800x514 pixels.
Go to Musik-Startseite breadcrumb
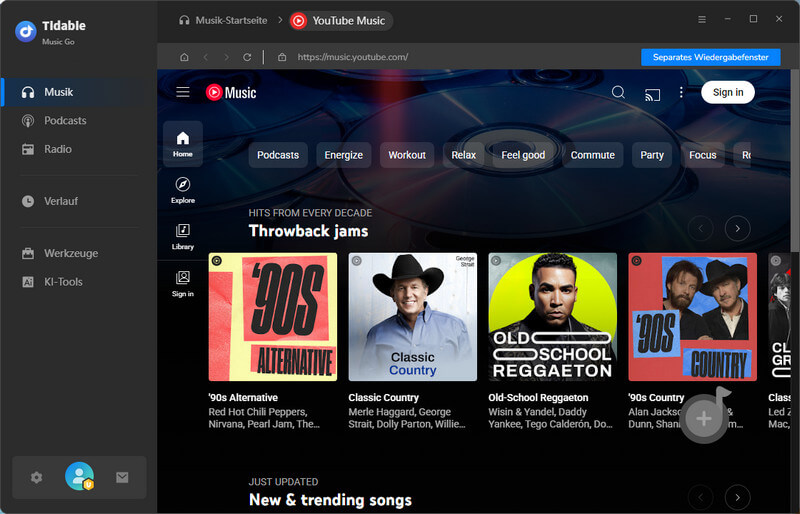[223, 20]
